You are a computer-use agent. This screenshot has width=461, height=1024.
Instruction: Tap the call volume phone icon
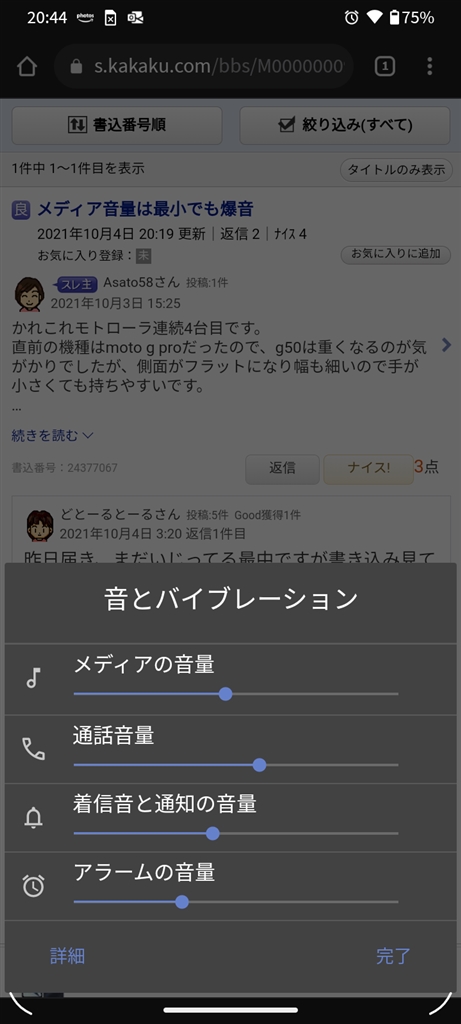(x=33, y=748)
